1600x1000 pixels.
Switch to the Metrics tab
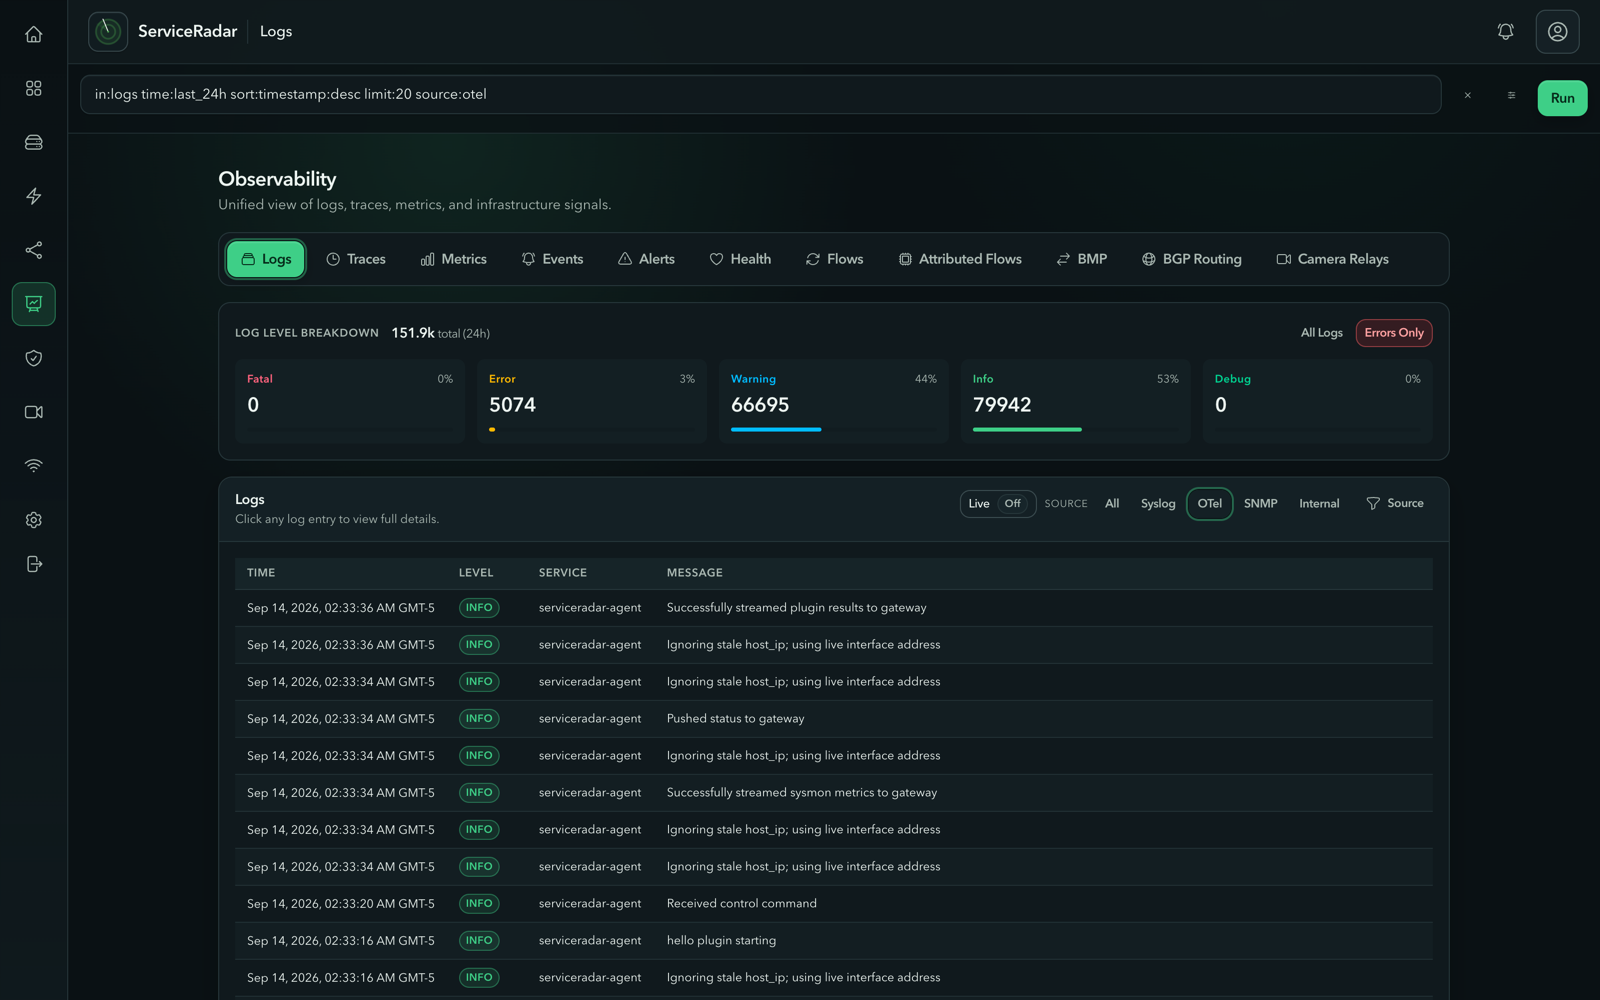pos(453,259)
